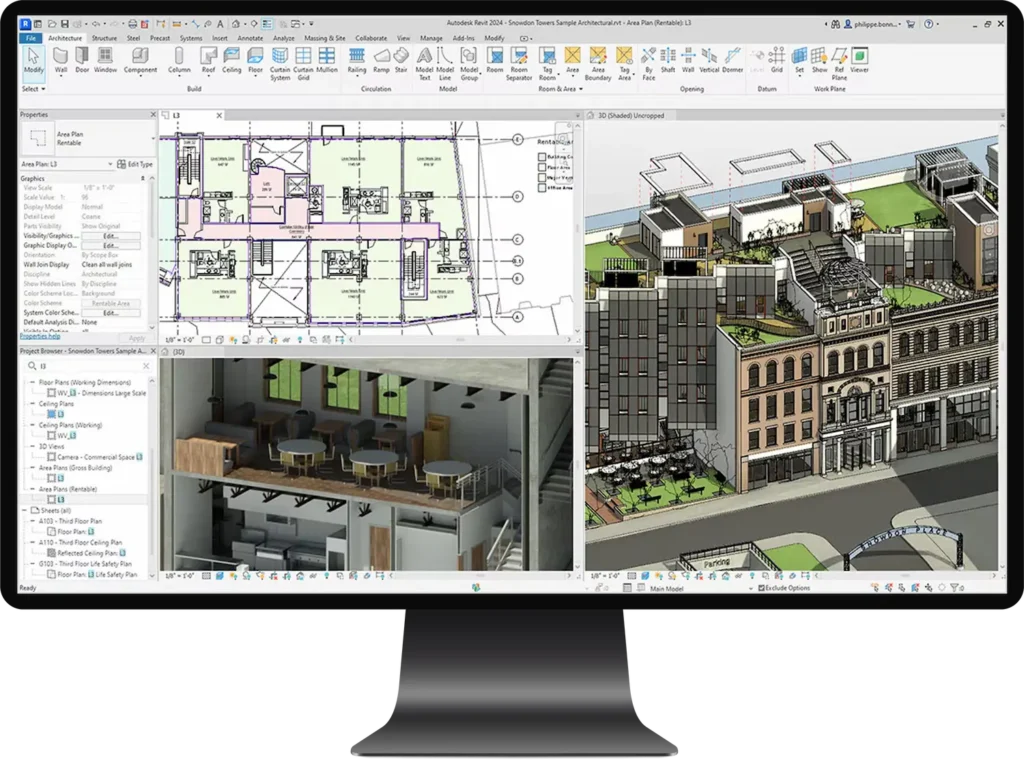Viewport: 1024px width, 760px height.
Task: Toggle the Exclude Options checkbox in status bar
Action: click(x=761, y=588)
